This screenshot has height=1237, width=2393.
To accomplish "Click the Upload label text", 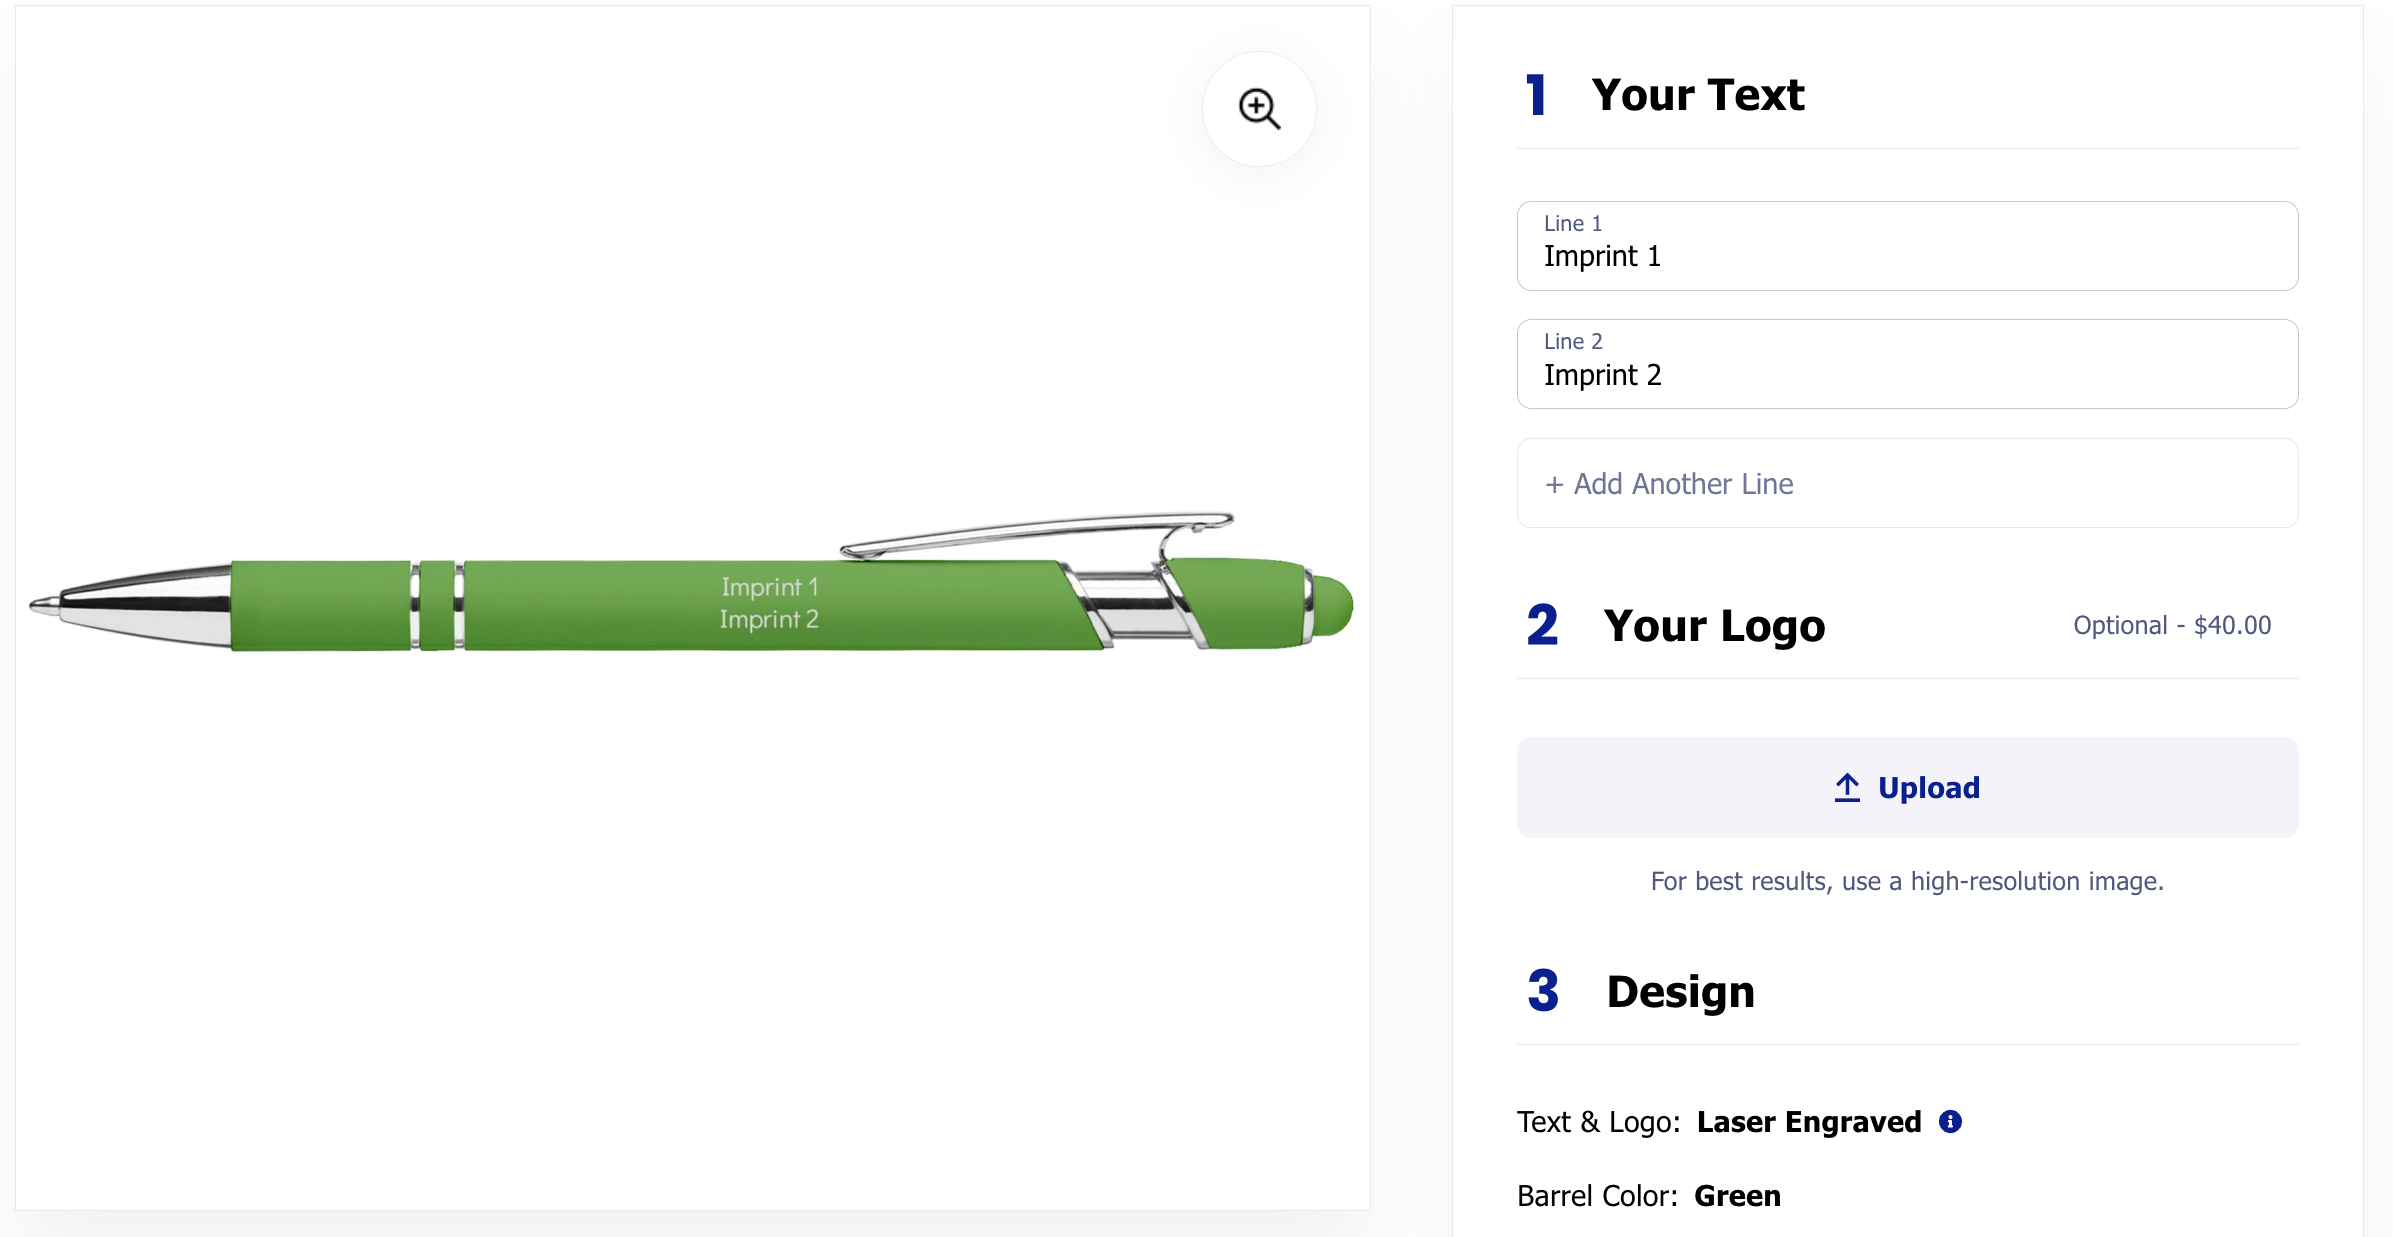I will tap(1928, 788).
